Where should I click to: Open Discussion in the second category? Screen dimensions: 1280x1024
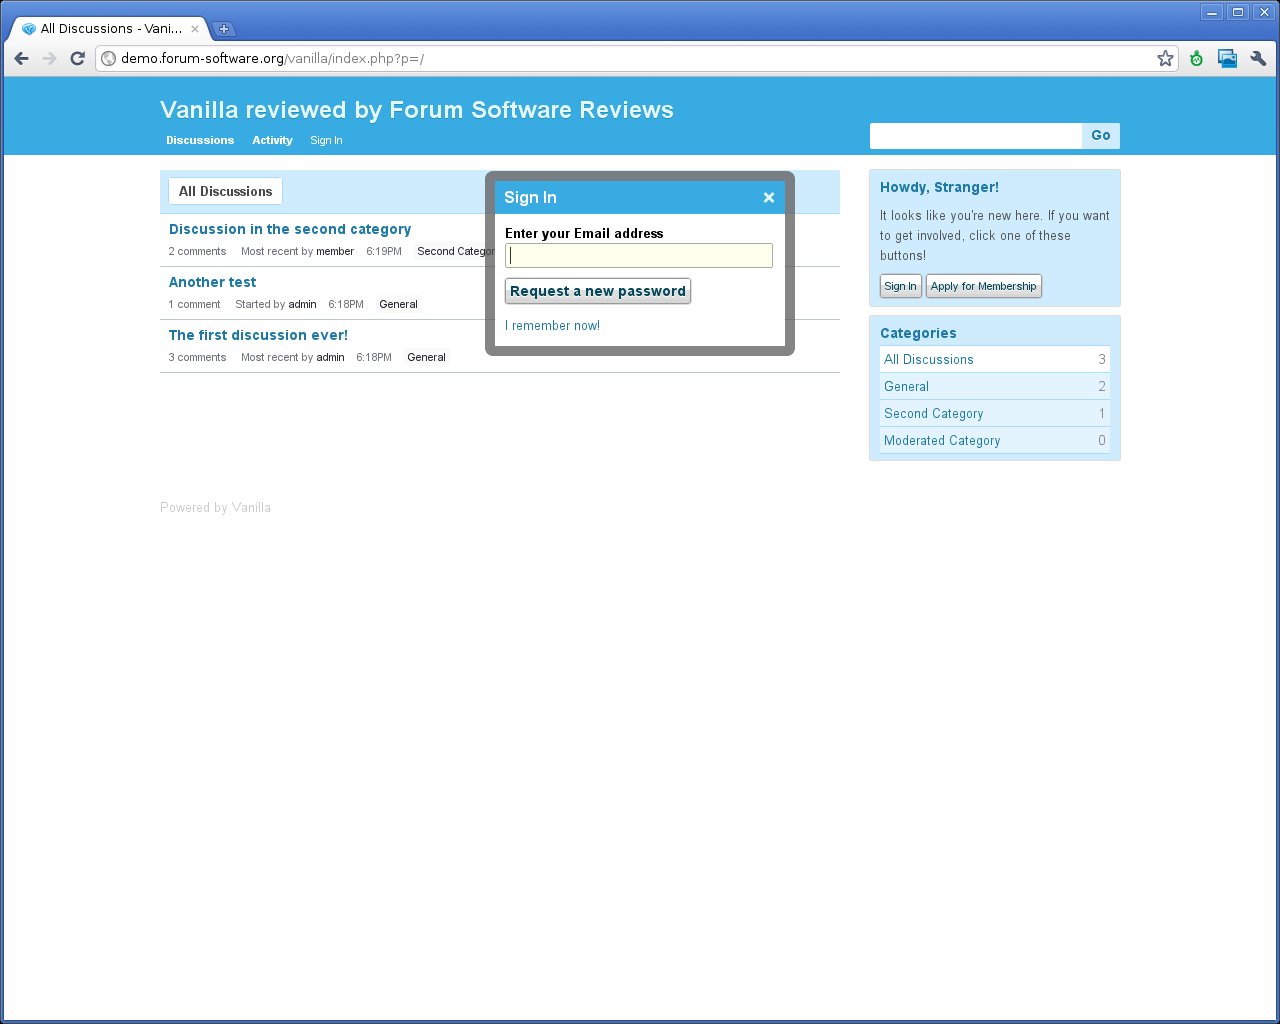(290, 229)
